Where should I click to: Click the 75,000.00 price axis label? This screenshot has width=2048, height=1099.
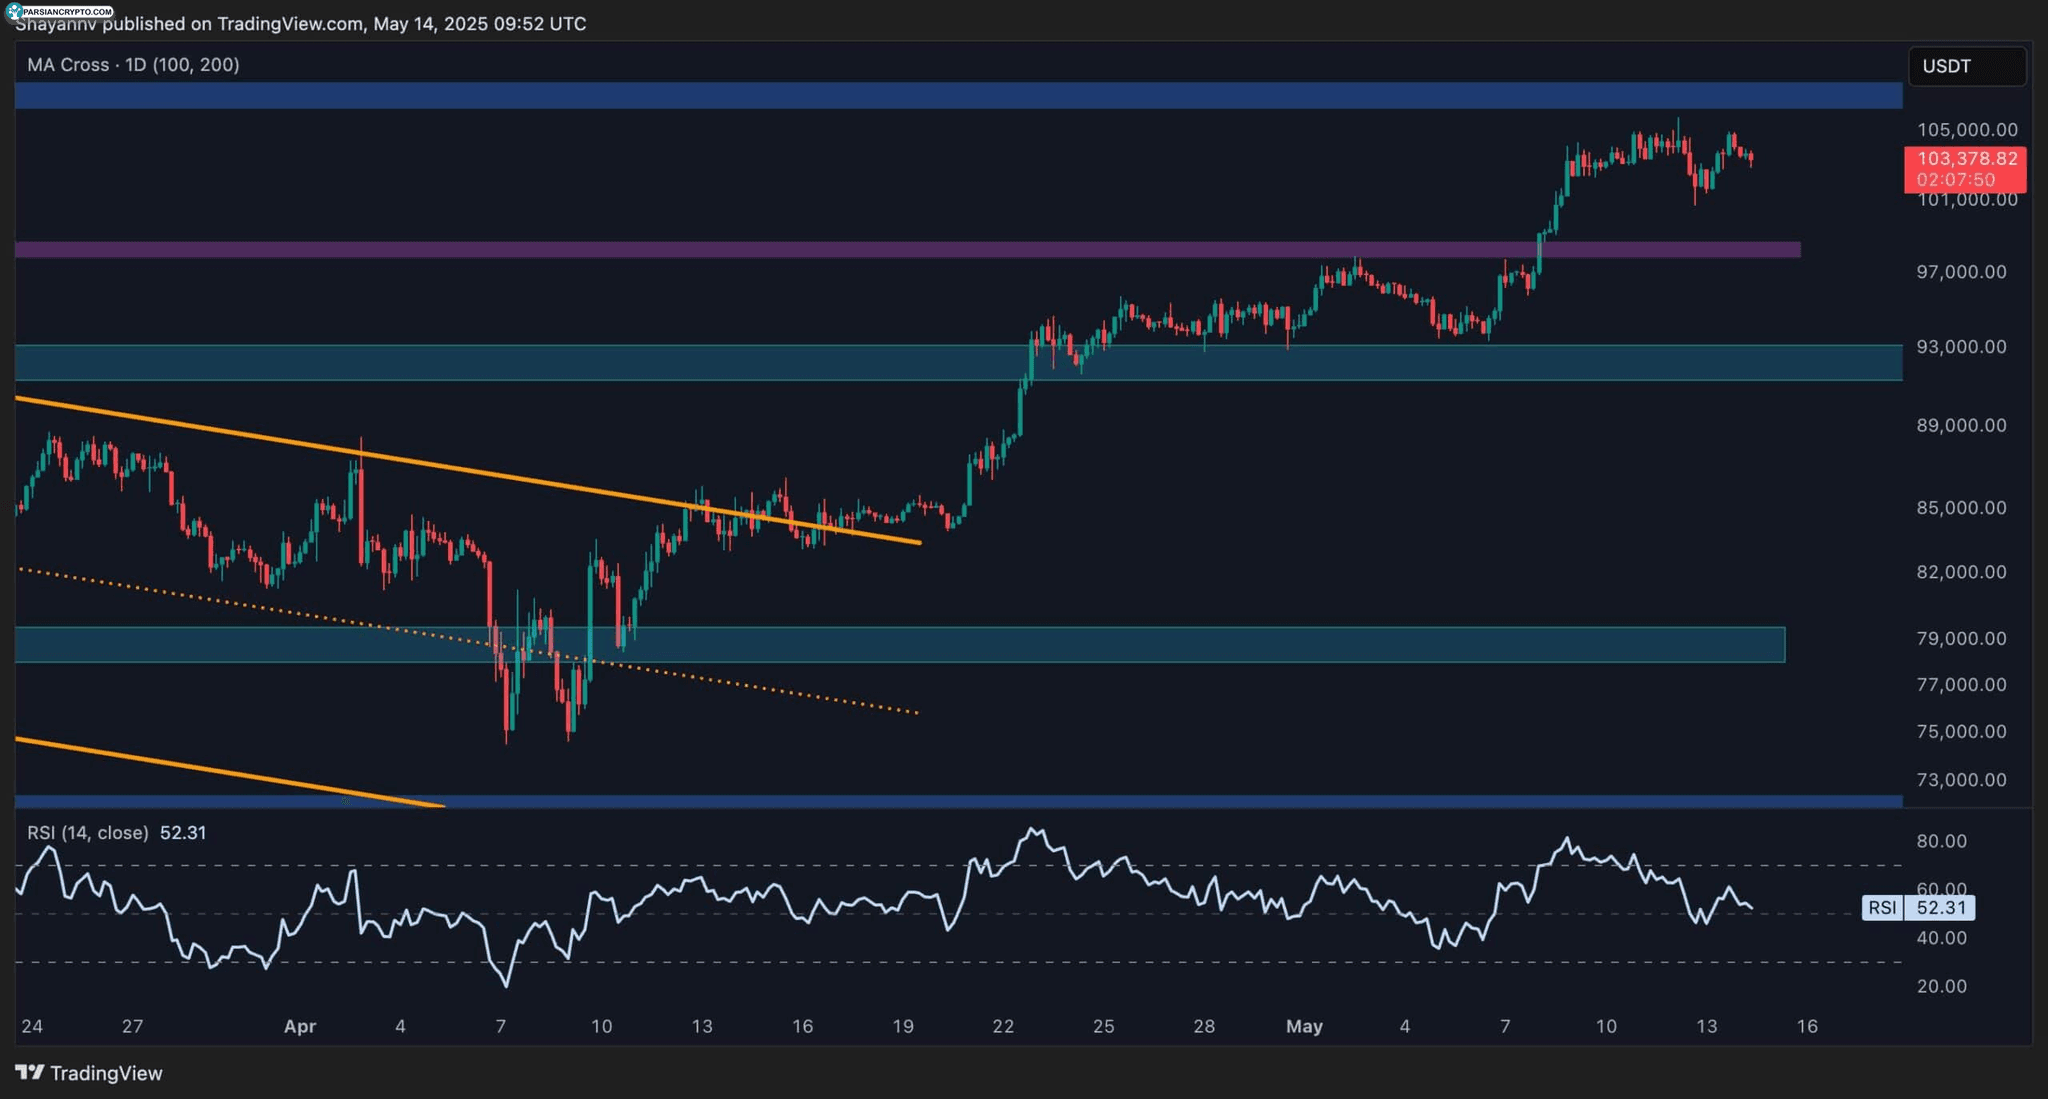[x=1961, y=732]
